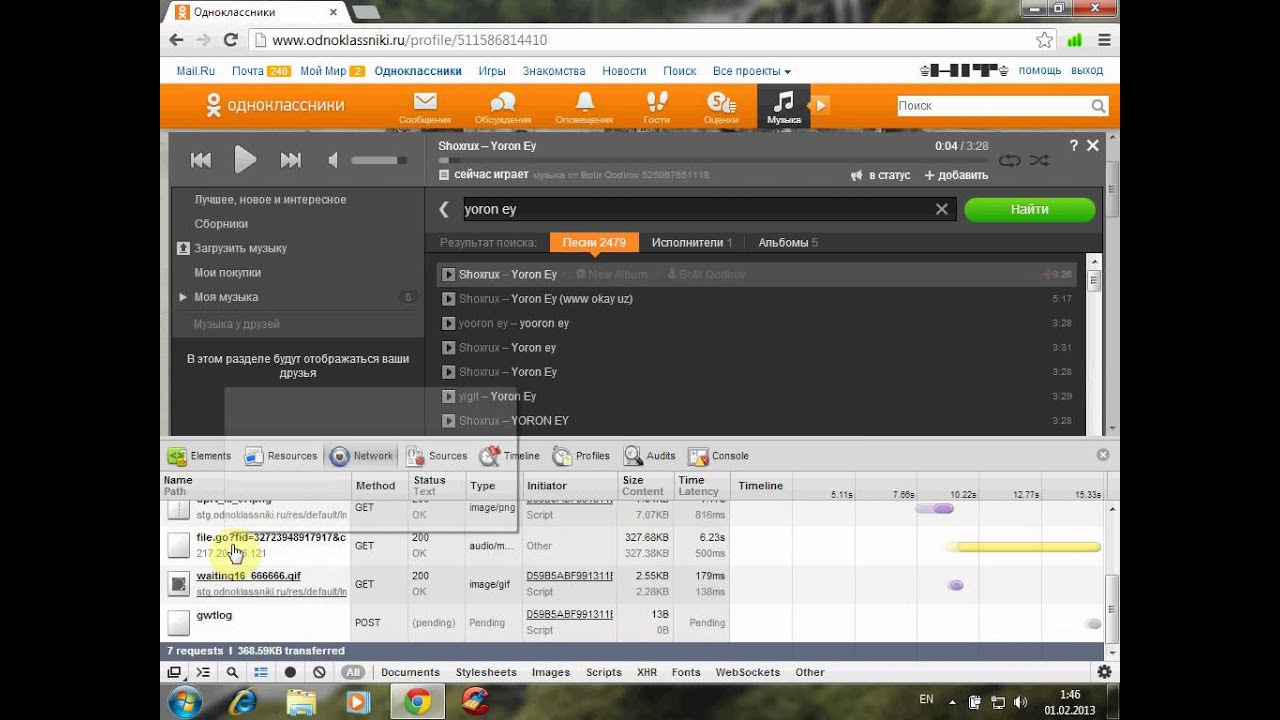This screenshot has width=1280, height=720.
Task: Skip to next track
Action: tap(291, 160)
